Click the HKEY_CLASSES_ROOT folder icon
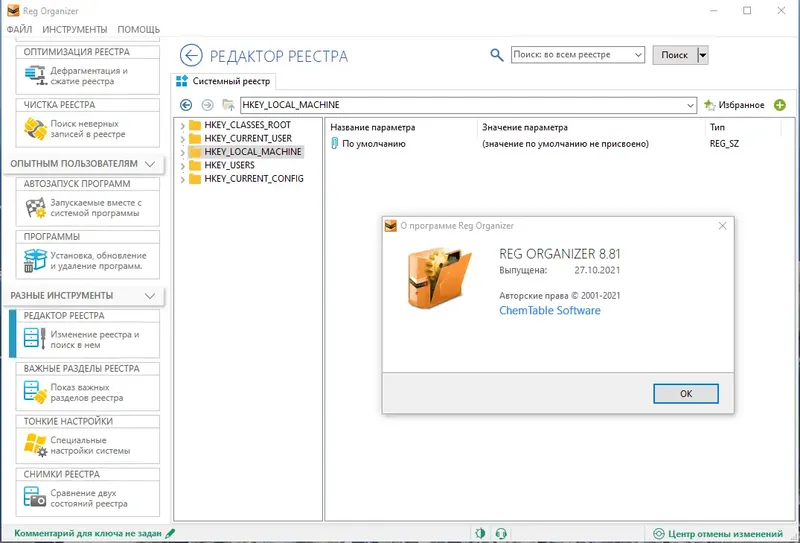800x543 pixels. 195,125
